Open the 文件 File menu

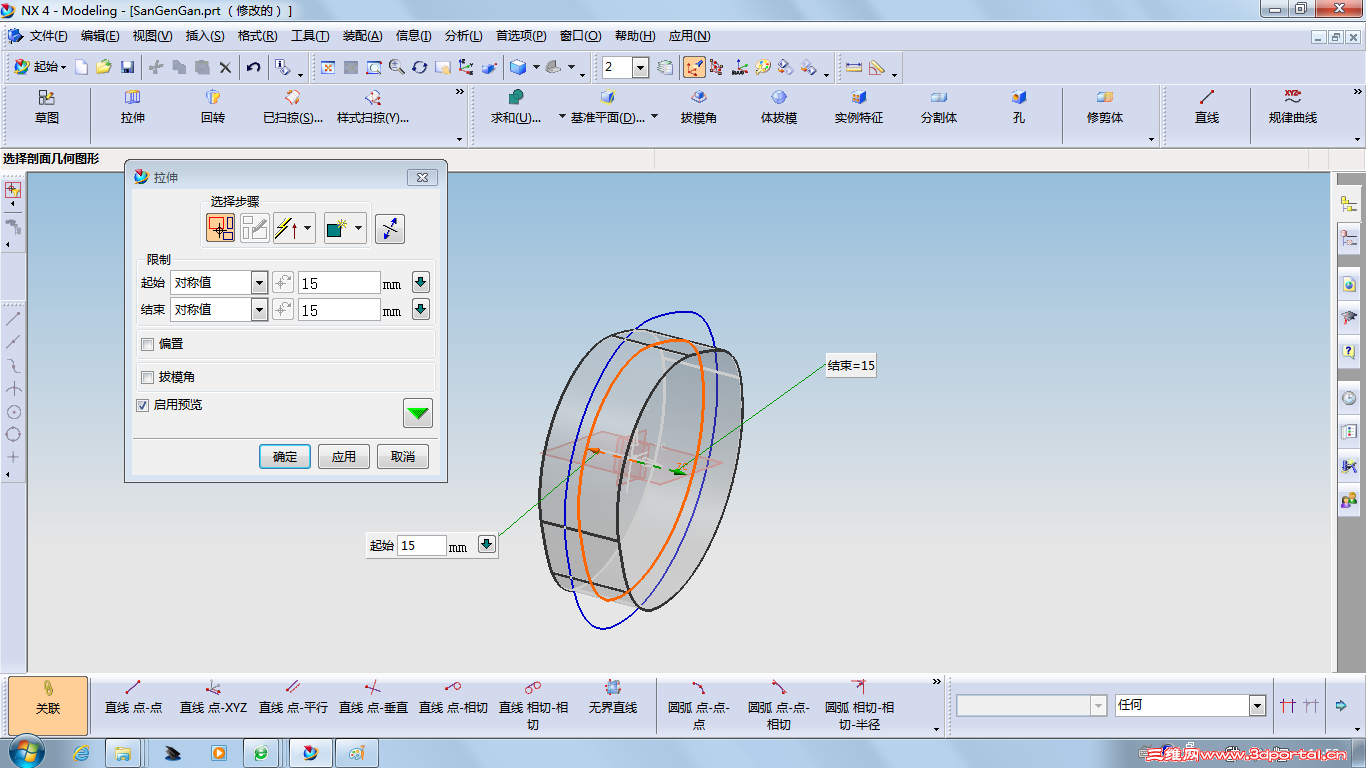coord(48,36)
